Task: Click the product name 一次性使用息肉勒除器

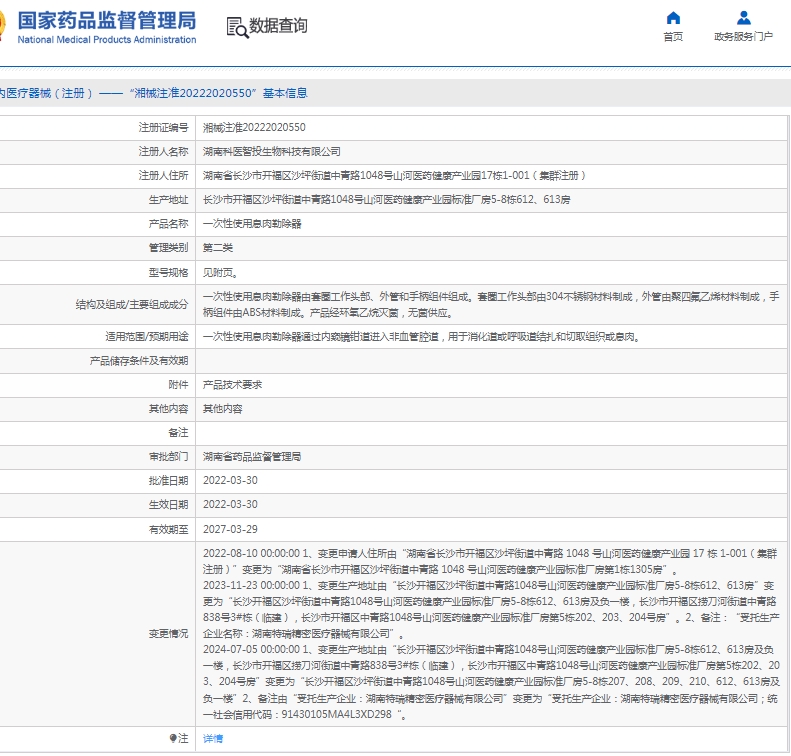Action: coord(252,224)
